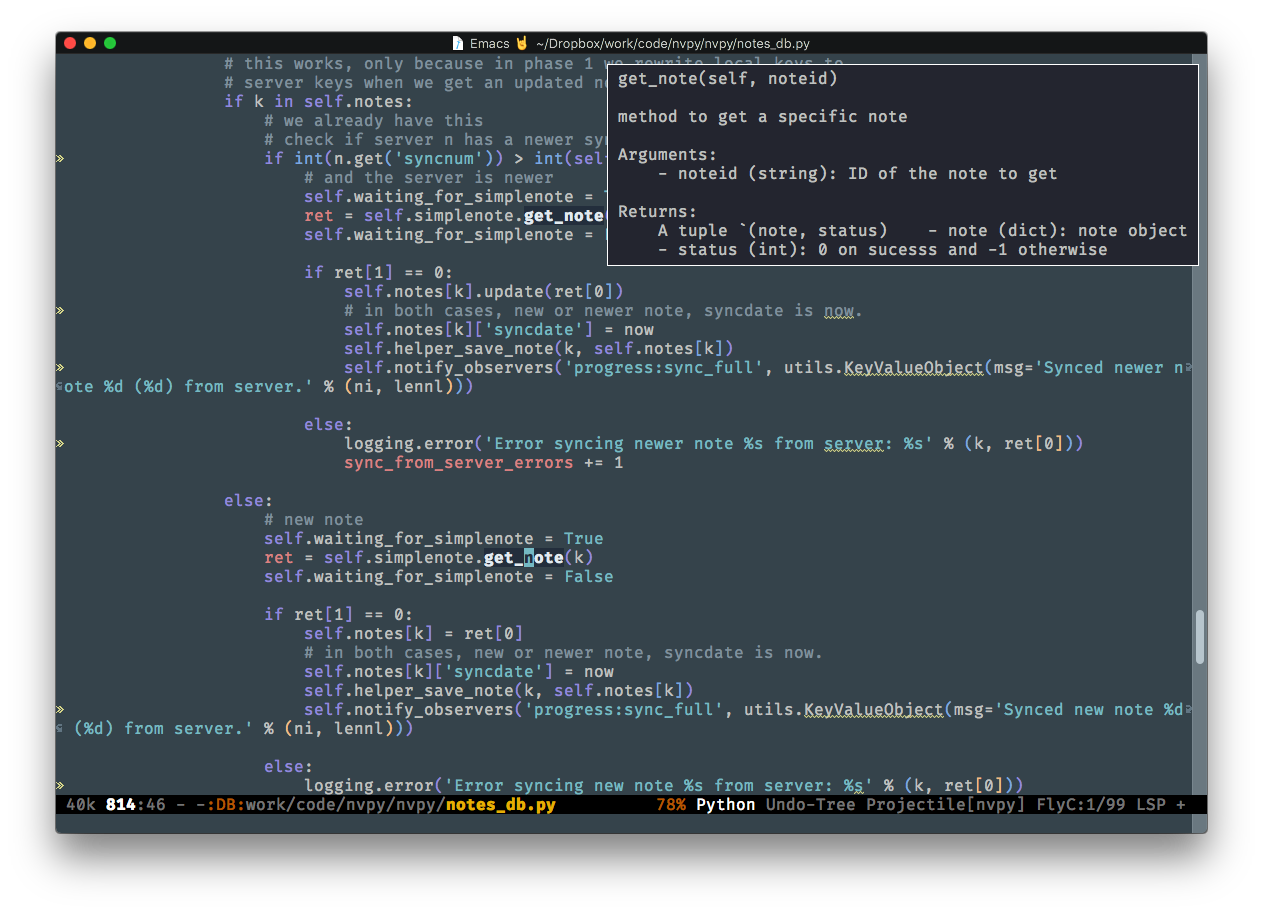
Task: Click the title bar path ~/Dropbox/work/code/nvpy/nvpy/notes_db.py
Action: [673, 44]
